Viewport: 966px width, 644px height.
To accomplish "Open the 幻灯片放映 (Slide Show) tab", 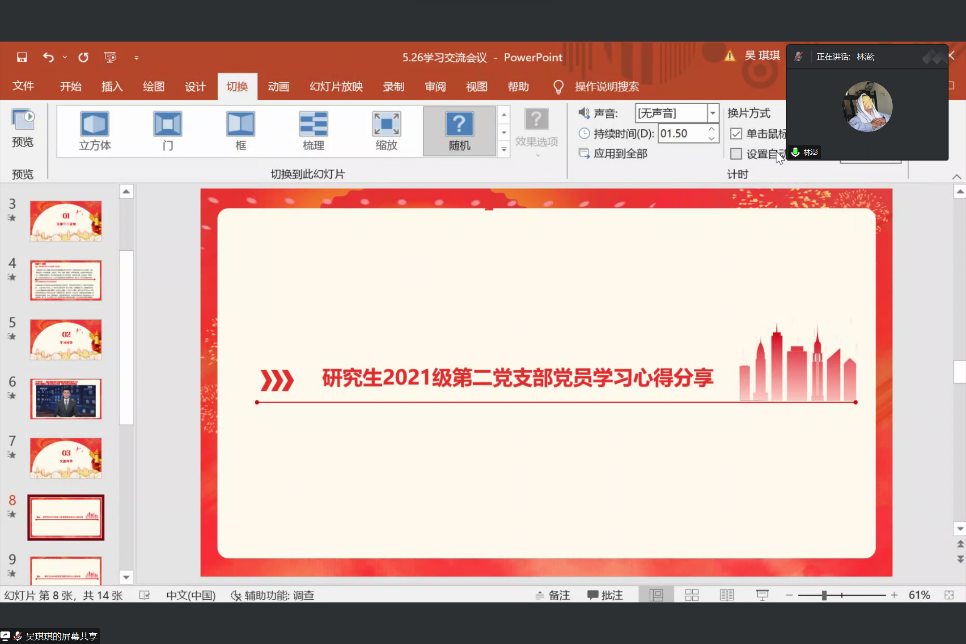I will click(x=336, y=86).
